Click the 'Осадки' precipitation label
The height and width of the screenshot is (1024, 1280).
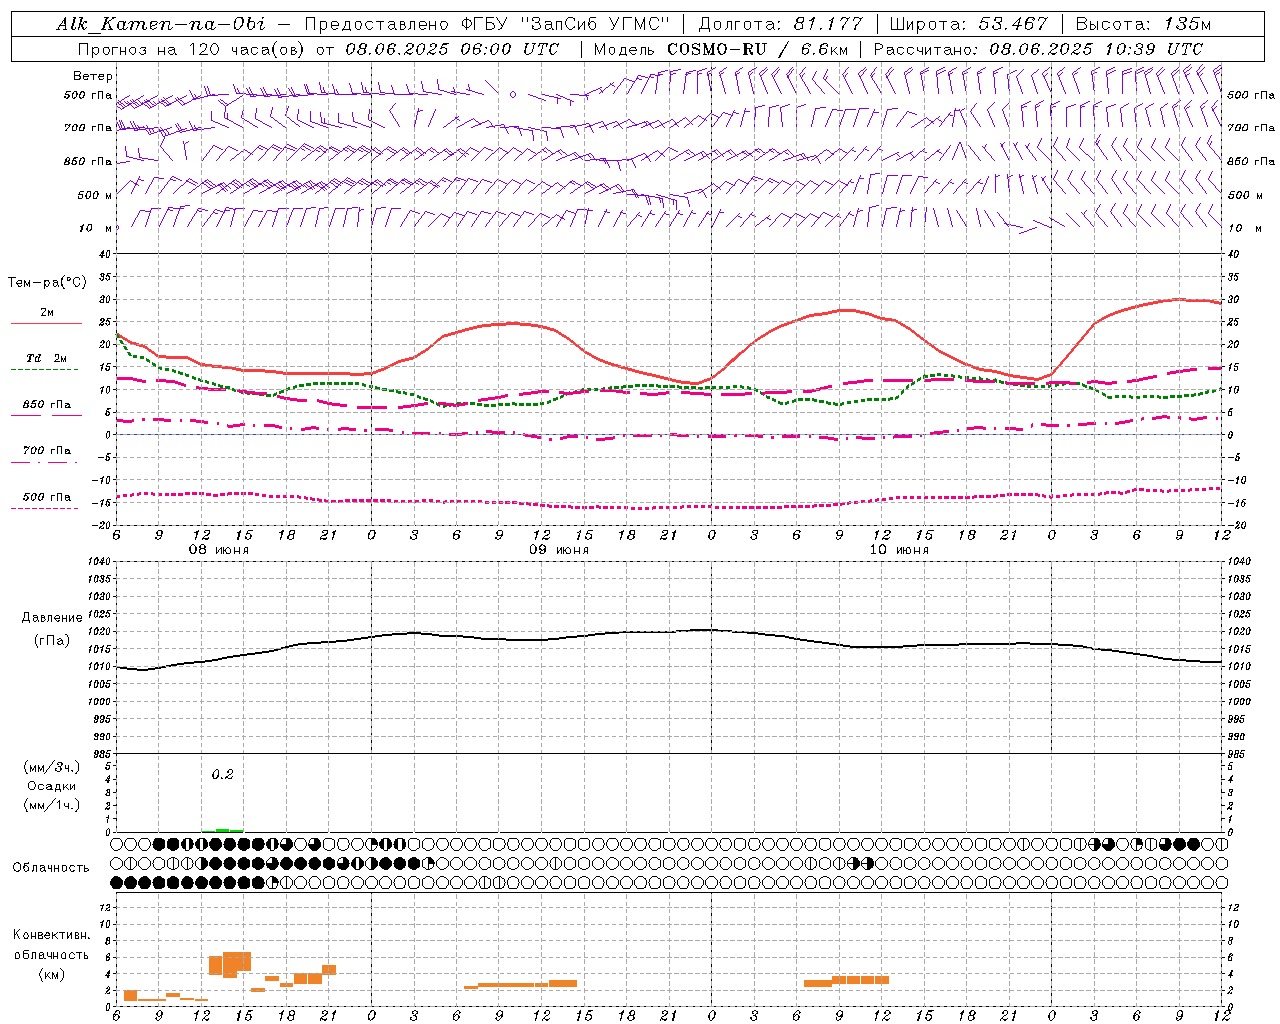[52, 786]
